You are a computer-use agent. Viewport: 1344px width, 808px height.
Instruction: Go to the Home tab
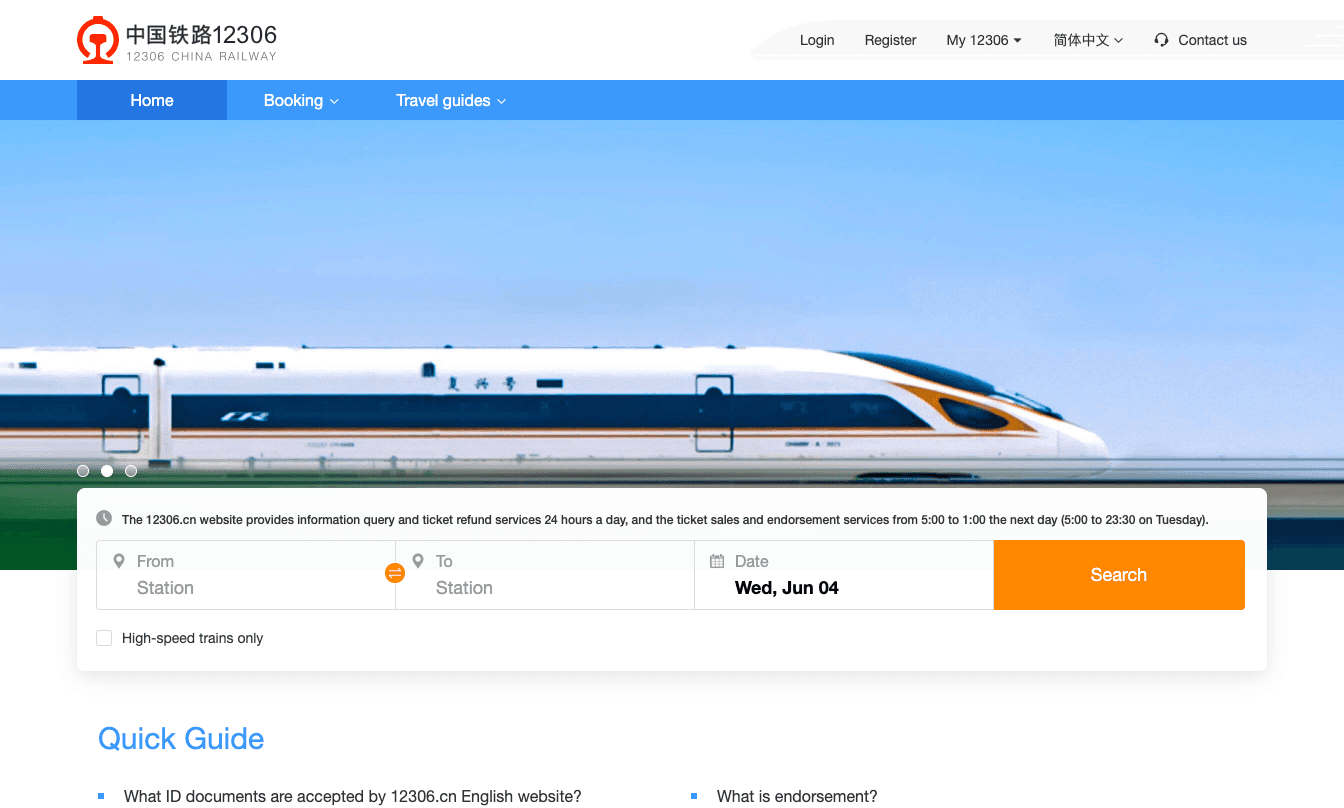coord(152,100)
